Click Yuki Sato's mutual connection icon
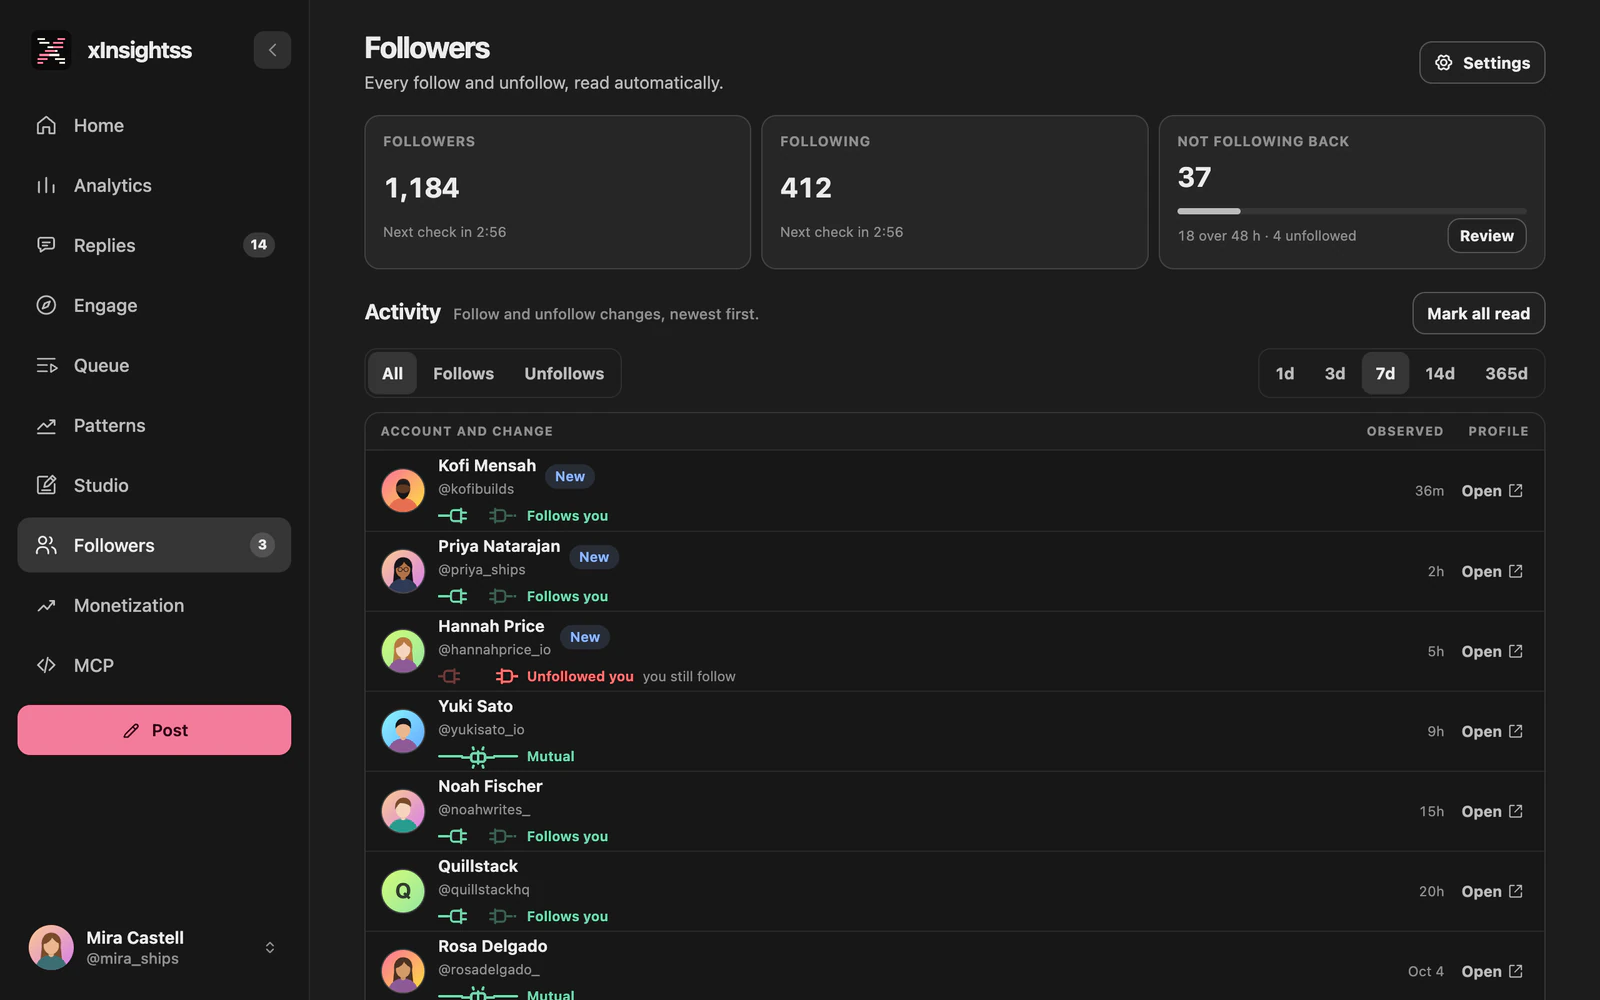This screenshot has width=1600, height=1000. click(478, 756)
